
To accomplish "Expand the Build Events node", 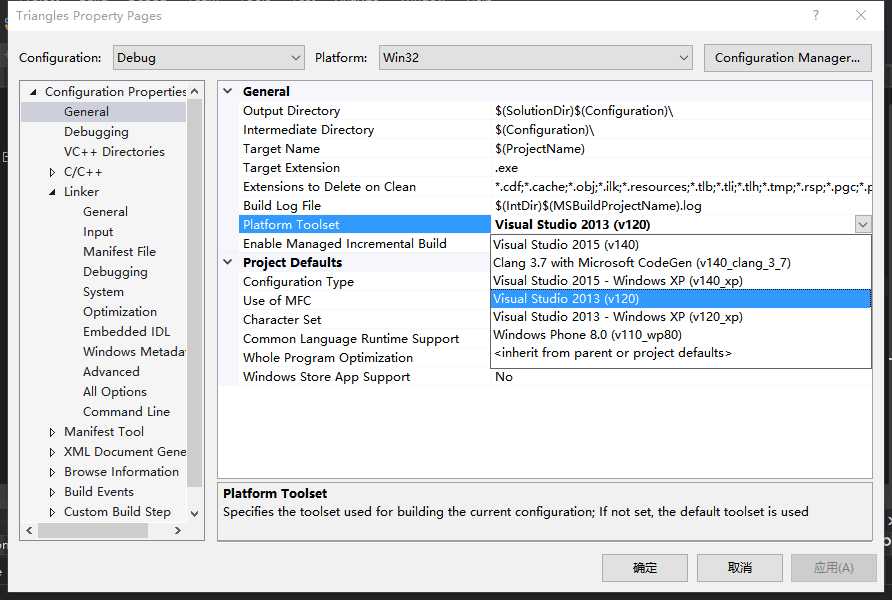I will coord(52,492).
